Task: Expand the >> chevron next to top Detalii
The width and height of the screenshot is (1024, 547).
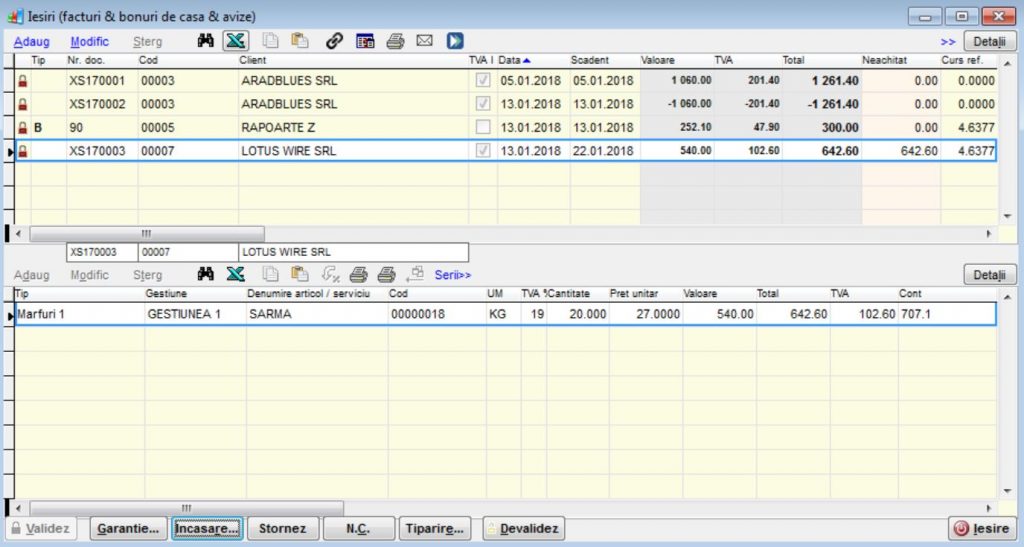Action: [x=948, y=42]
